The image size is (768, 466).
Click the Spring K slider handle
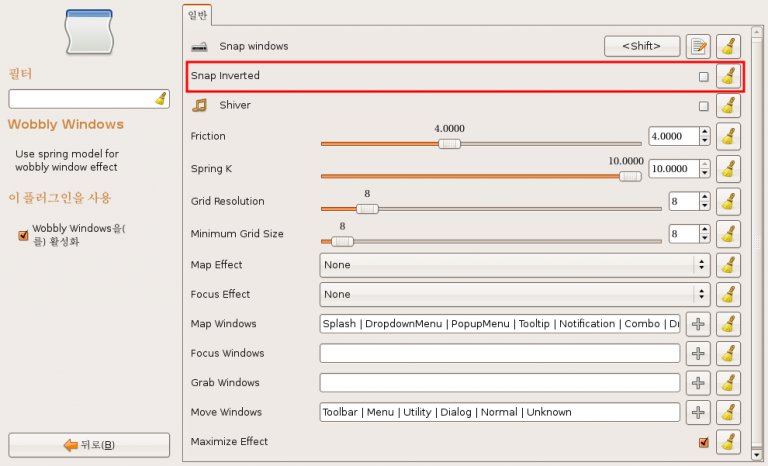(x=630, y=177)
